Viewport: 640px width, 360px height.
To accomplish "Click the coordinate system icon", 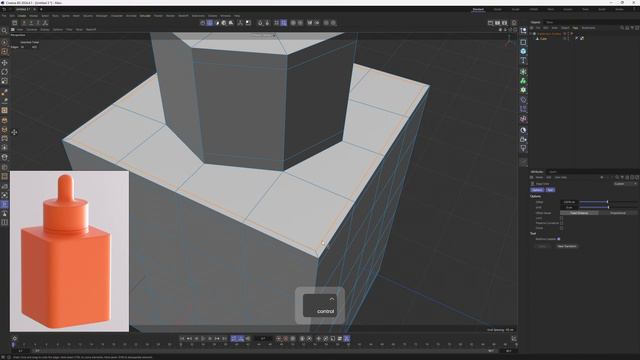I will pyautogui.click(x=45, y=23).
